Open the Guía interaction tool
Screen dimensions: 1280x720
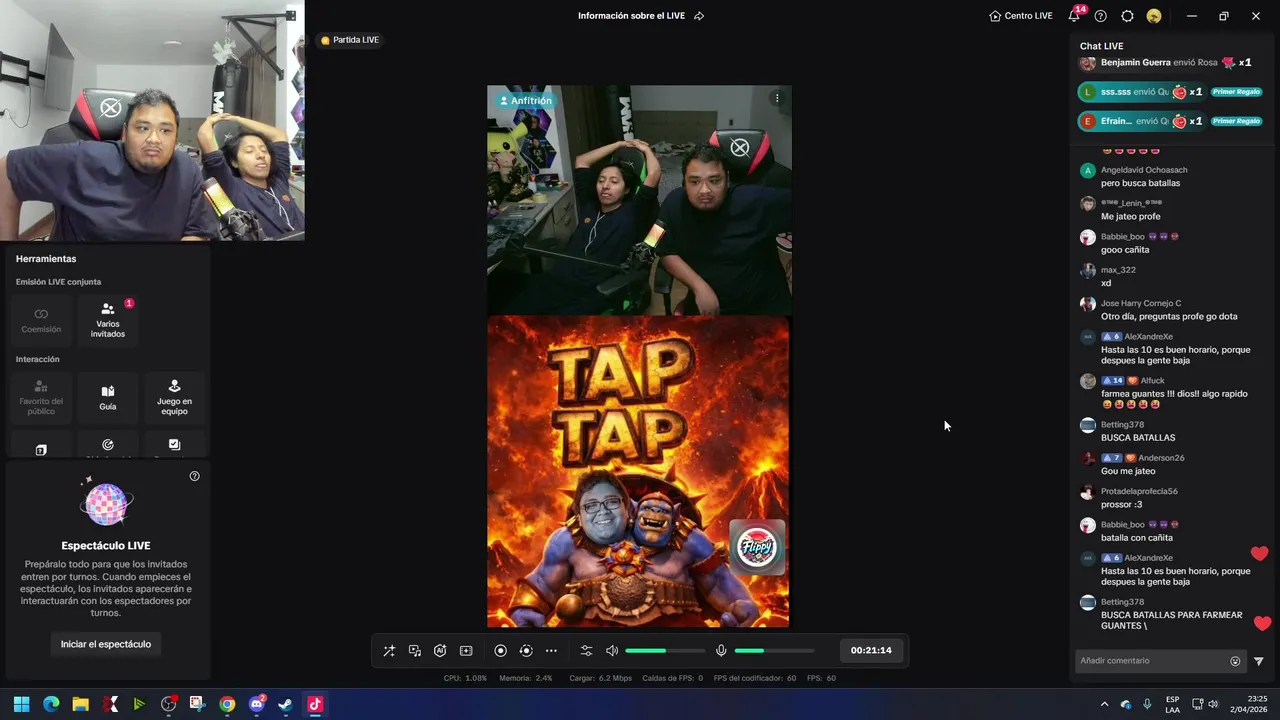pos(108,397)
